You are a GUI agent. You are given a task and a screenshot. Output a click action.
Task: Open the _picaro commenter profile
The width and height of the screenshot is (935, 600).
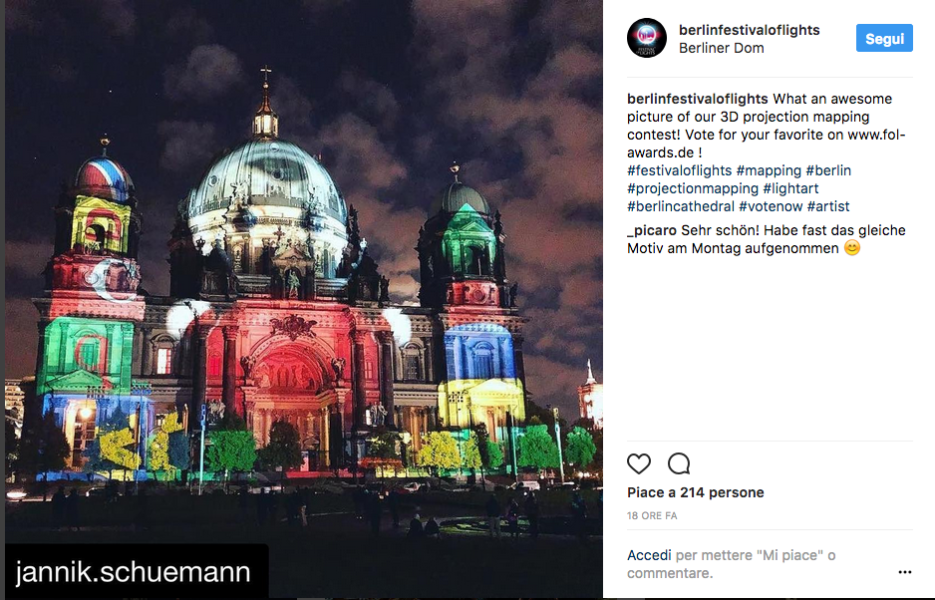[x=652, y=230]
